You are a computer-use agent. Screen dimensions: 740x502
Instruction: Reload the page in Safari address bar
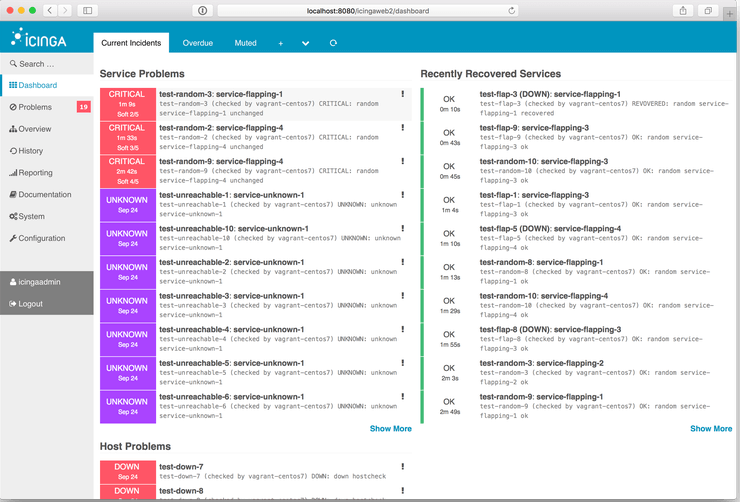pyautogui.click(x=512, y=10)
